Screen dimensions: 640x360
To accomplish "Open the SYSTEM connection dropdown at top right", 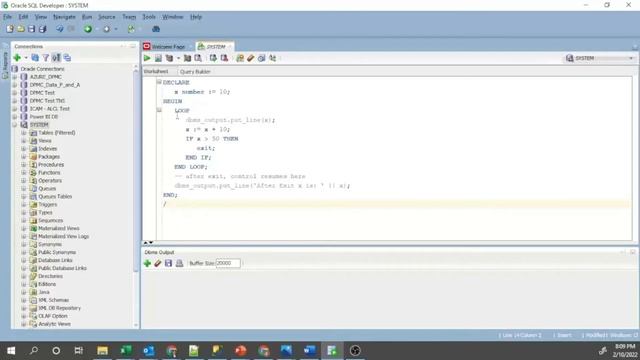I will click(x=631, y=58).
